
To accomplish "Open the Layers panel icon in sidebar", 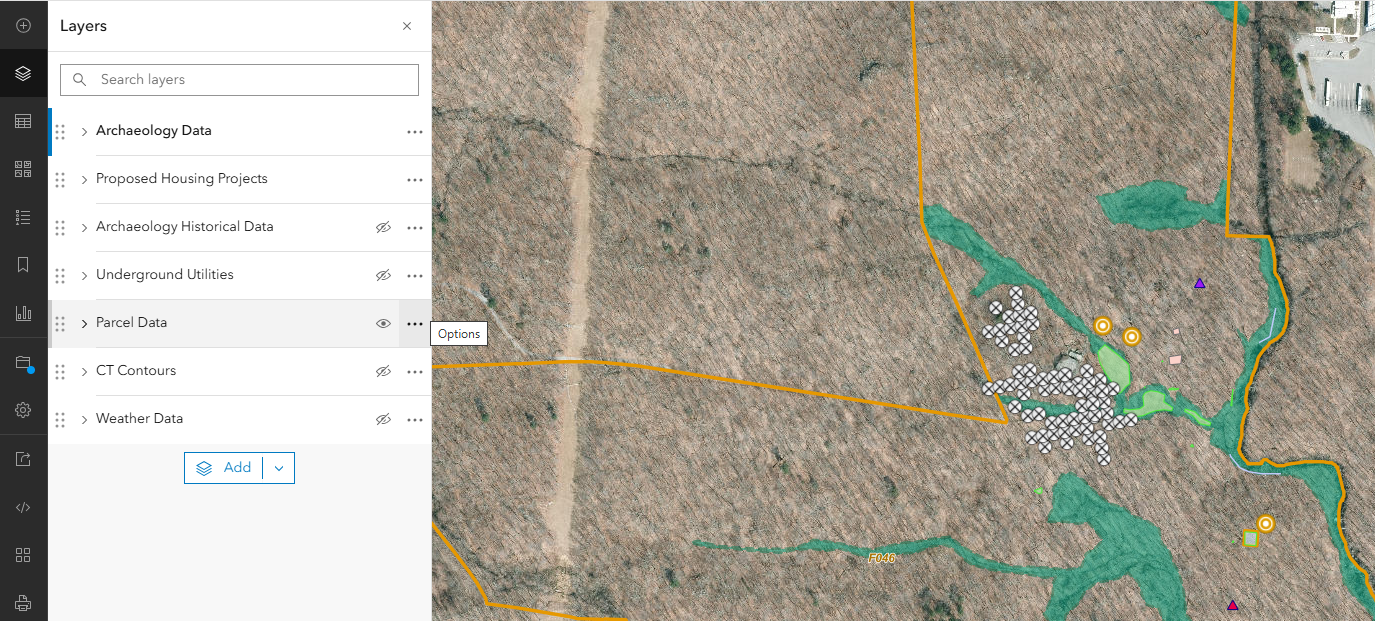I will (24, 72).
